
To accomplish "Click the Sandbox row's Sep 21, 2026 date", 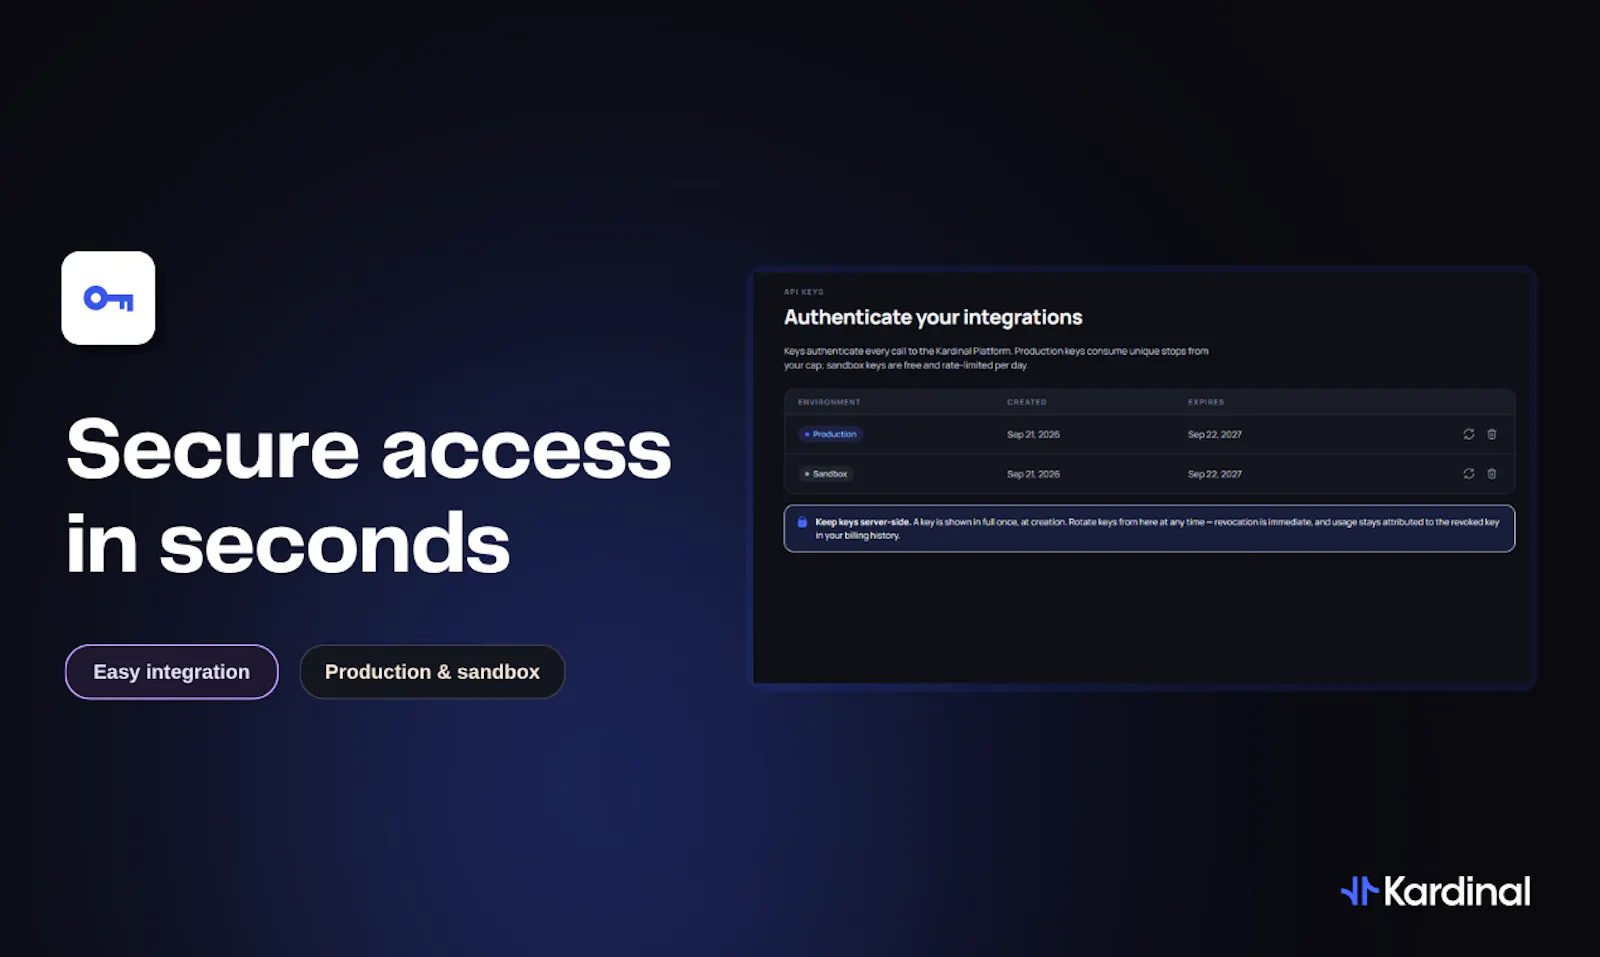I will (x=1033, y=474).
